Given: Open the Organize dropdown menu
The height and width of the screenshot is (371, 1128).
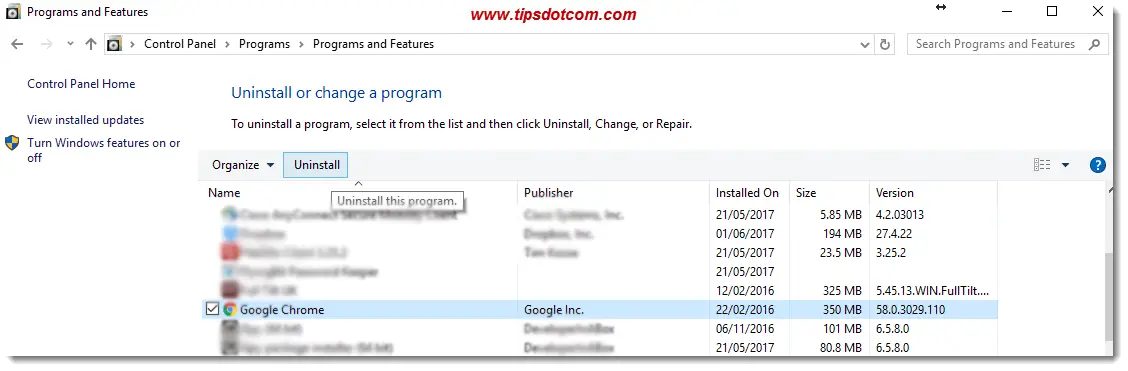Looking at the screenshot, I should click(x=243, y=165).
